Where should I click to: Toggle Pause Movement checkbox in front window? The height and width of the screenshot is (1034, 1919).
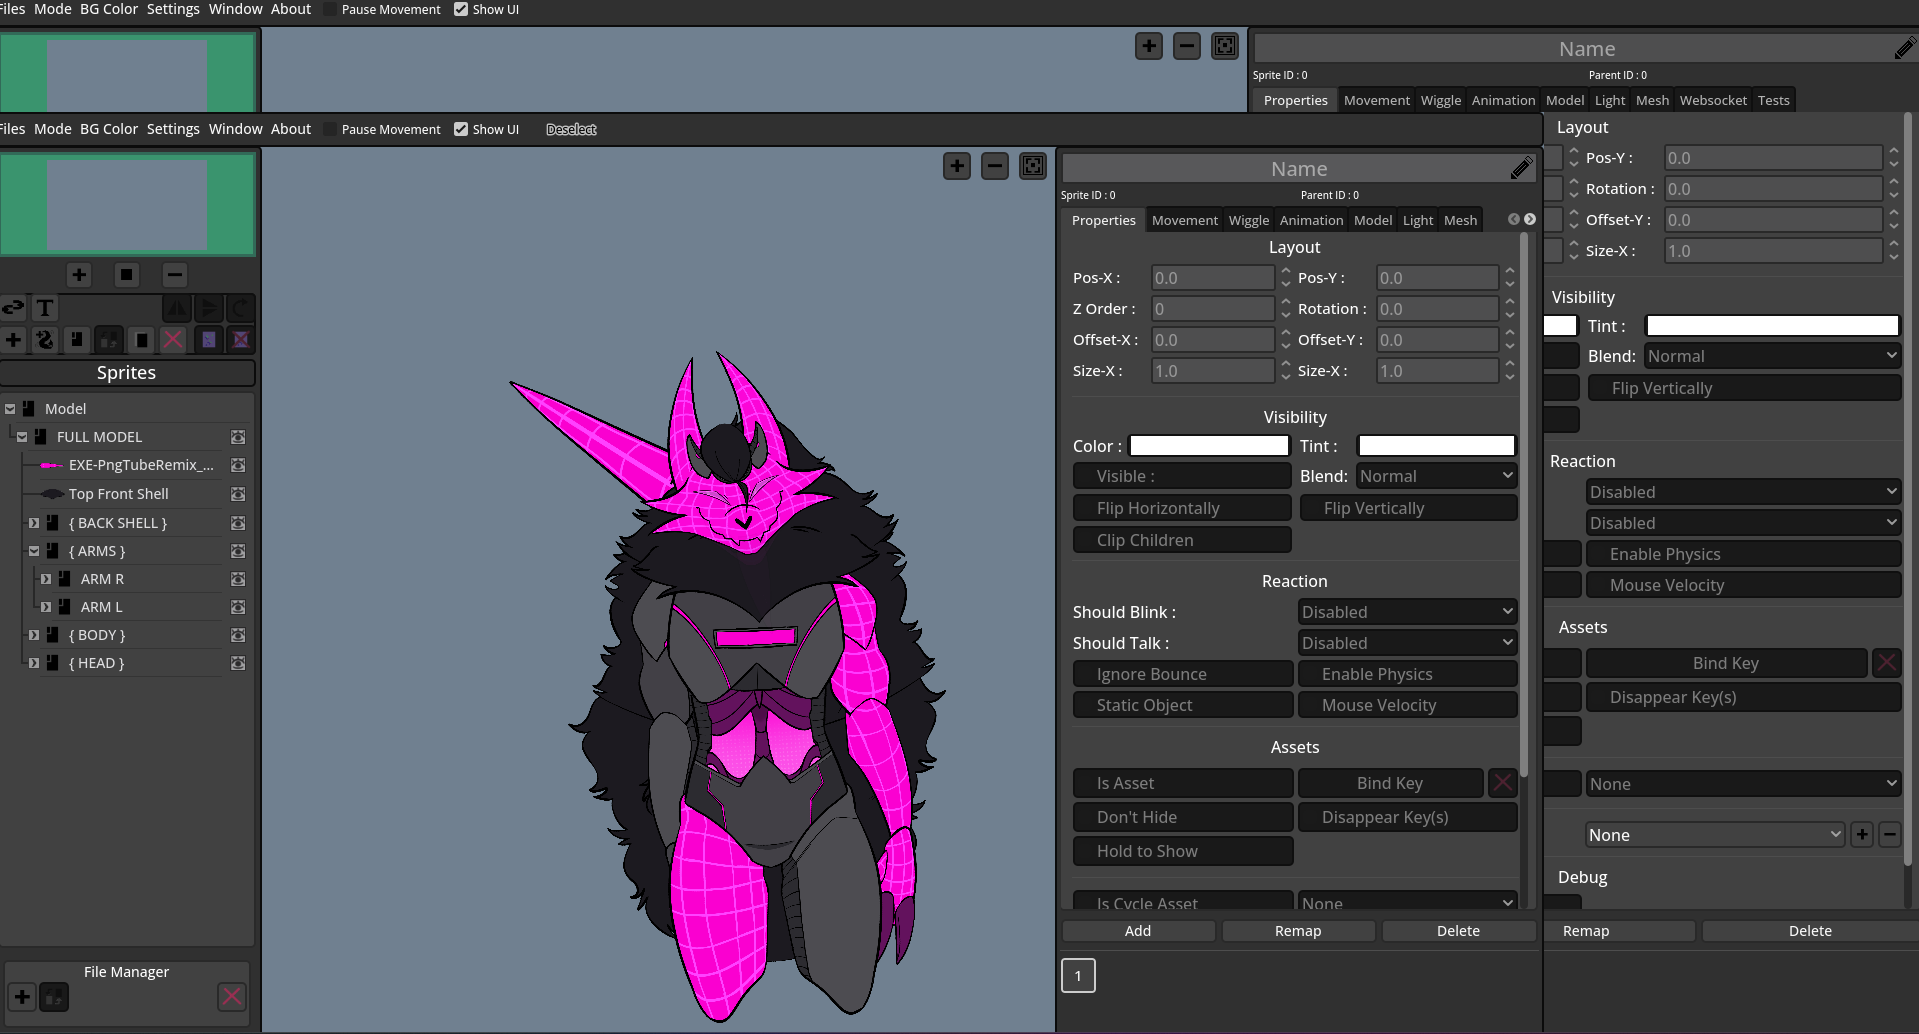point(331,129)
